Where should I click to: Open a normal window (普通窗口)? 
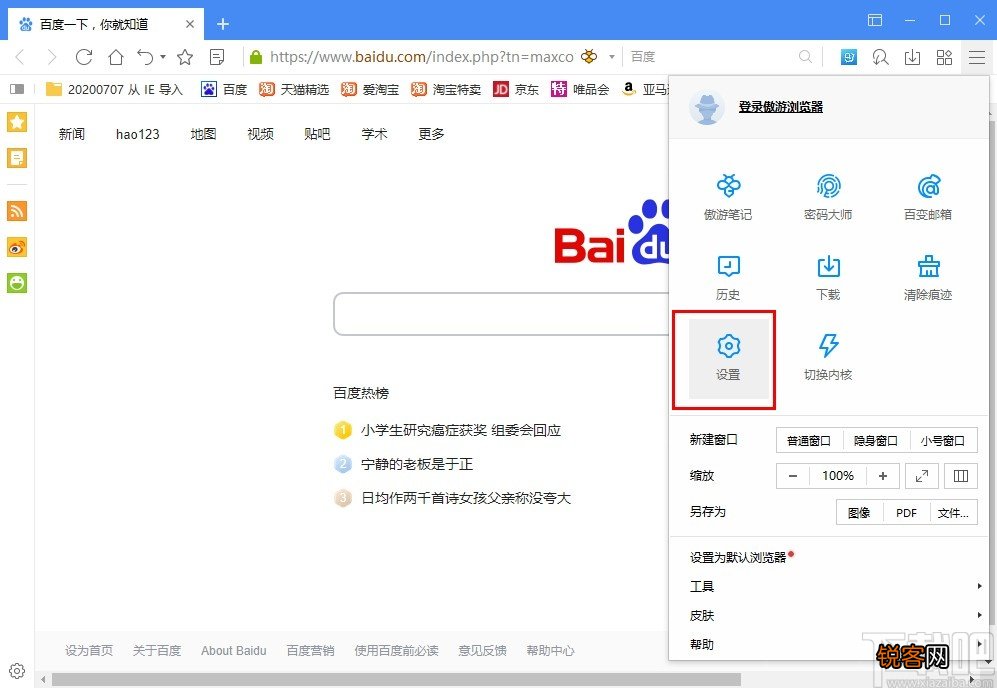(x=809, y=440)
